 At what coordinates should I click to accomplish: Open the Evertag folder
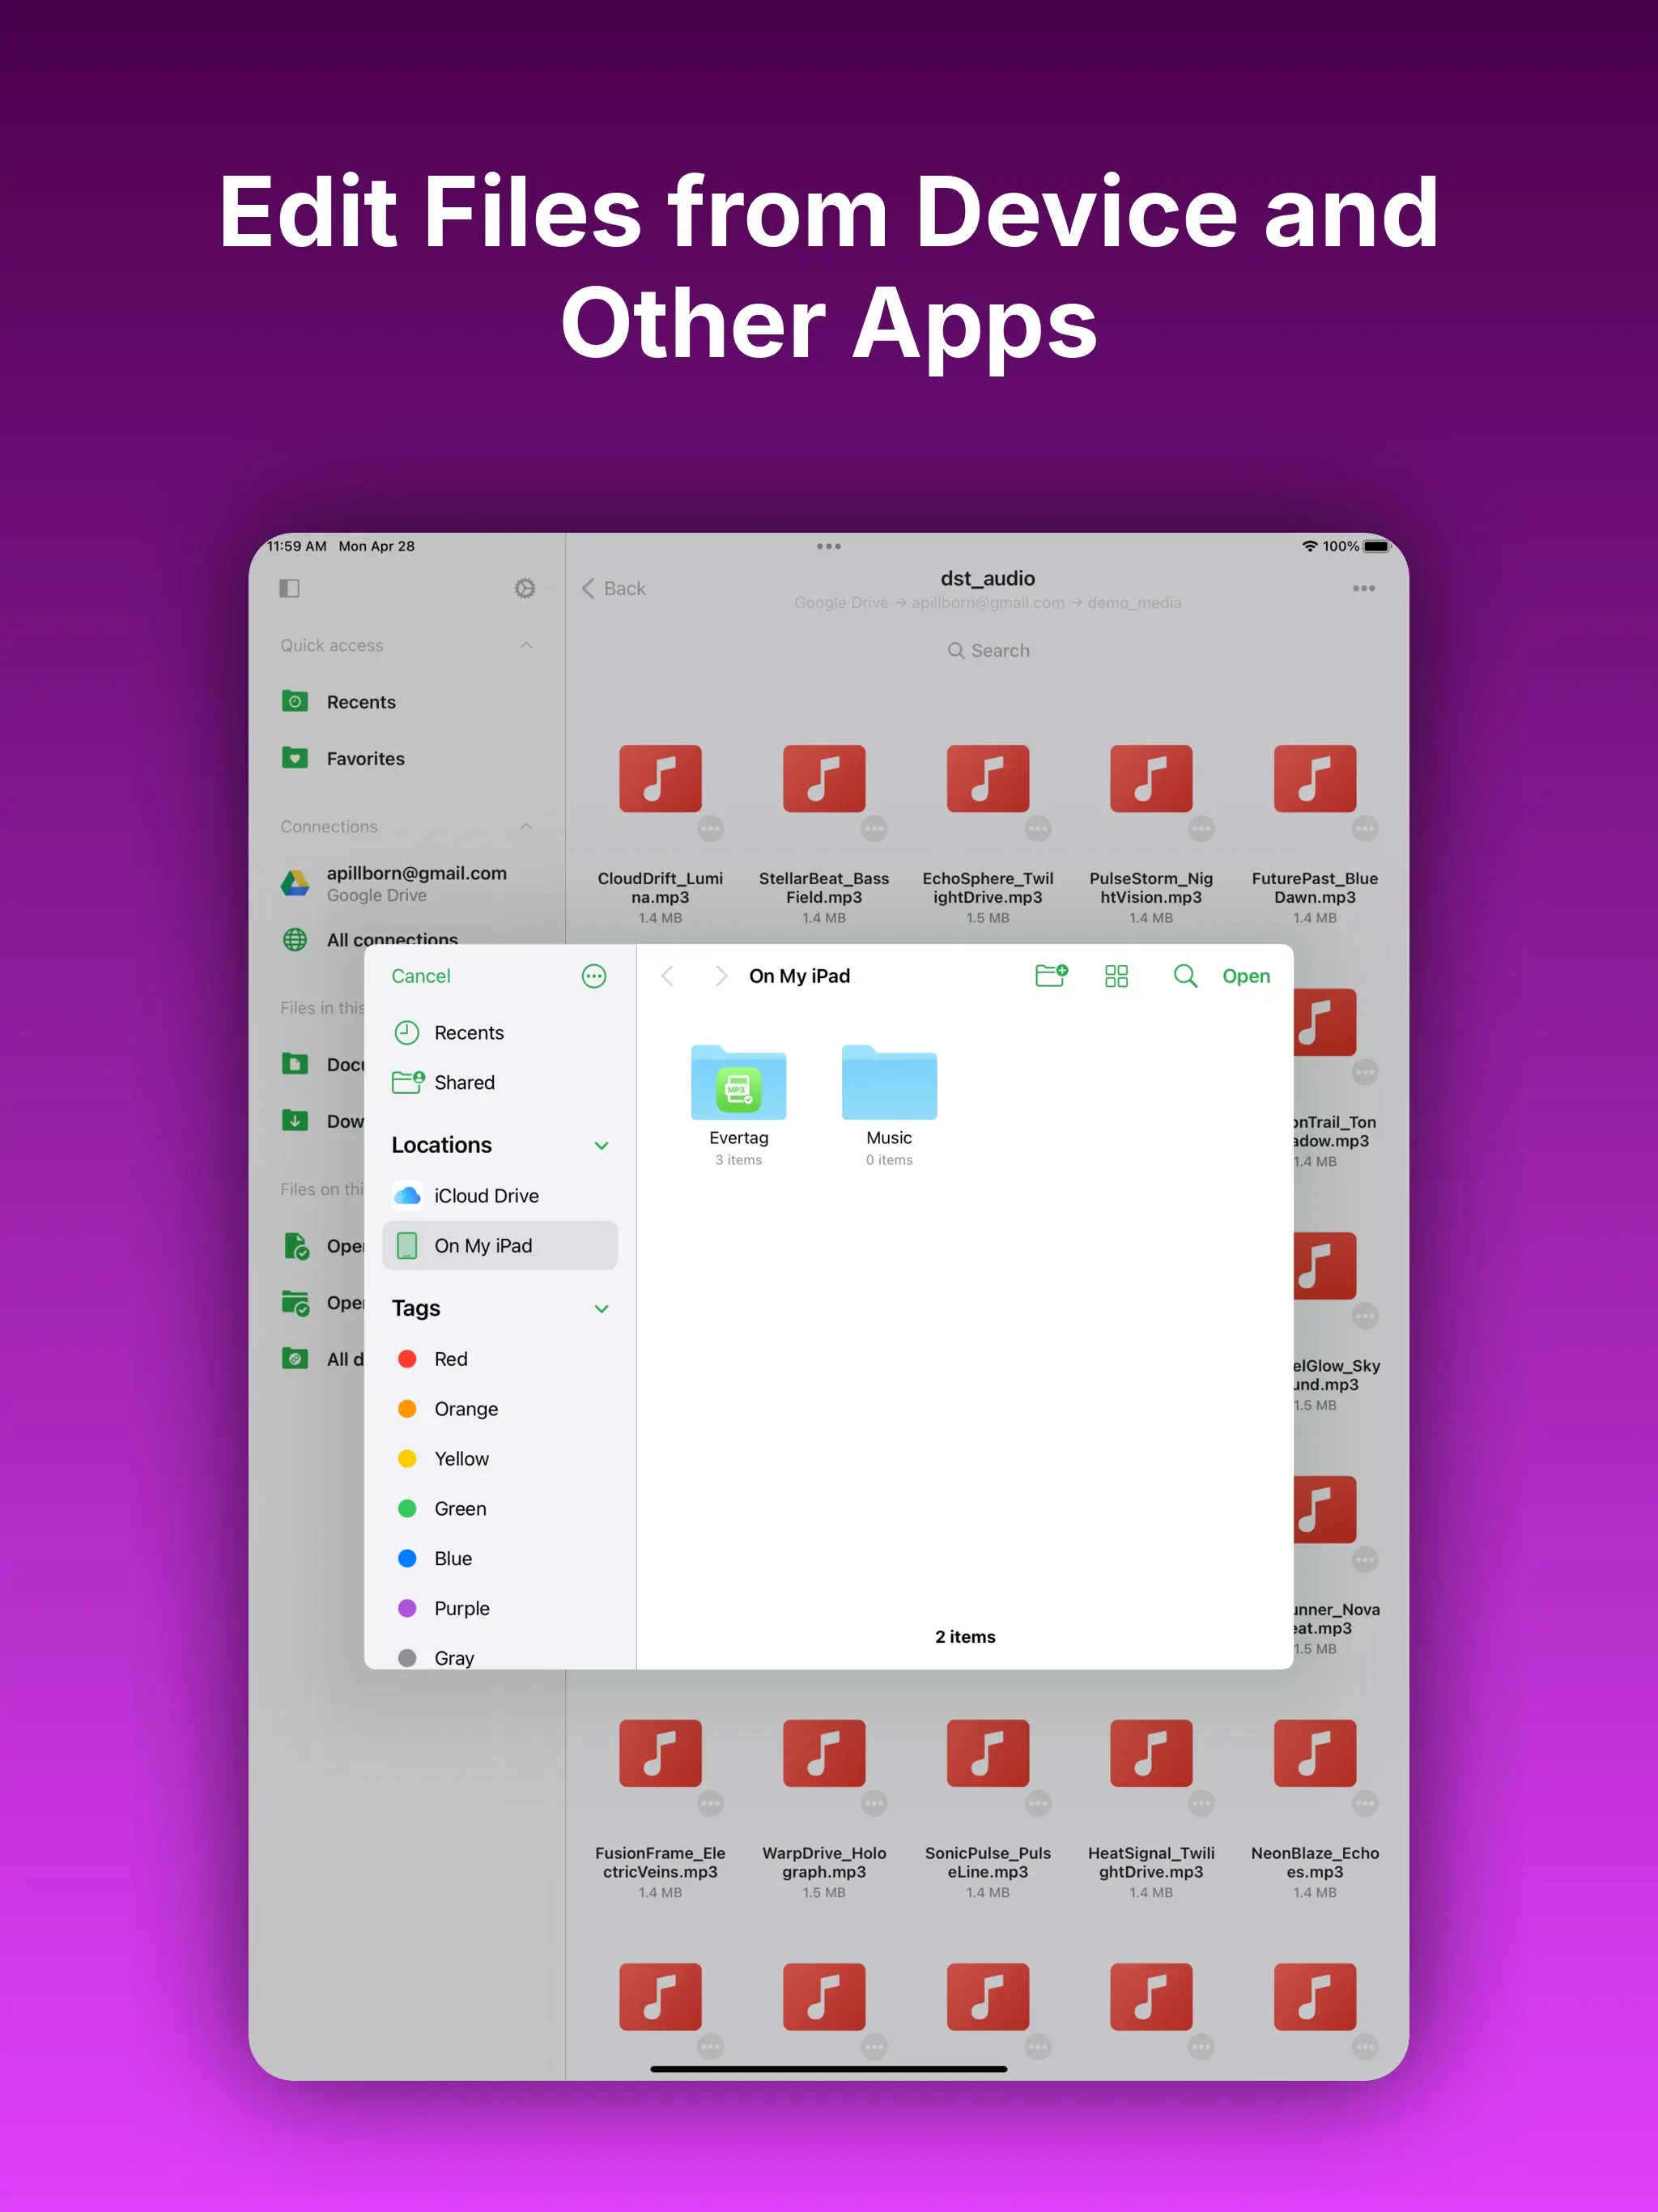[x=738, y=1085]
